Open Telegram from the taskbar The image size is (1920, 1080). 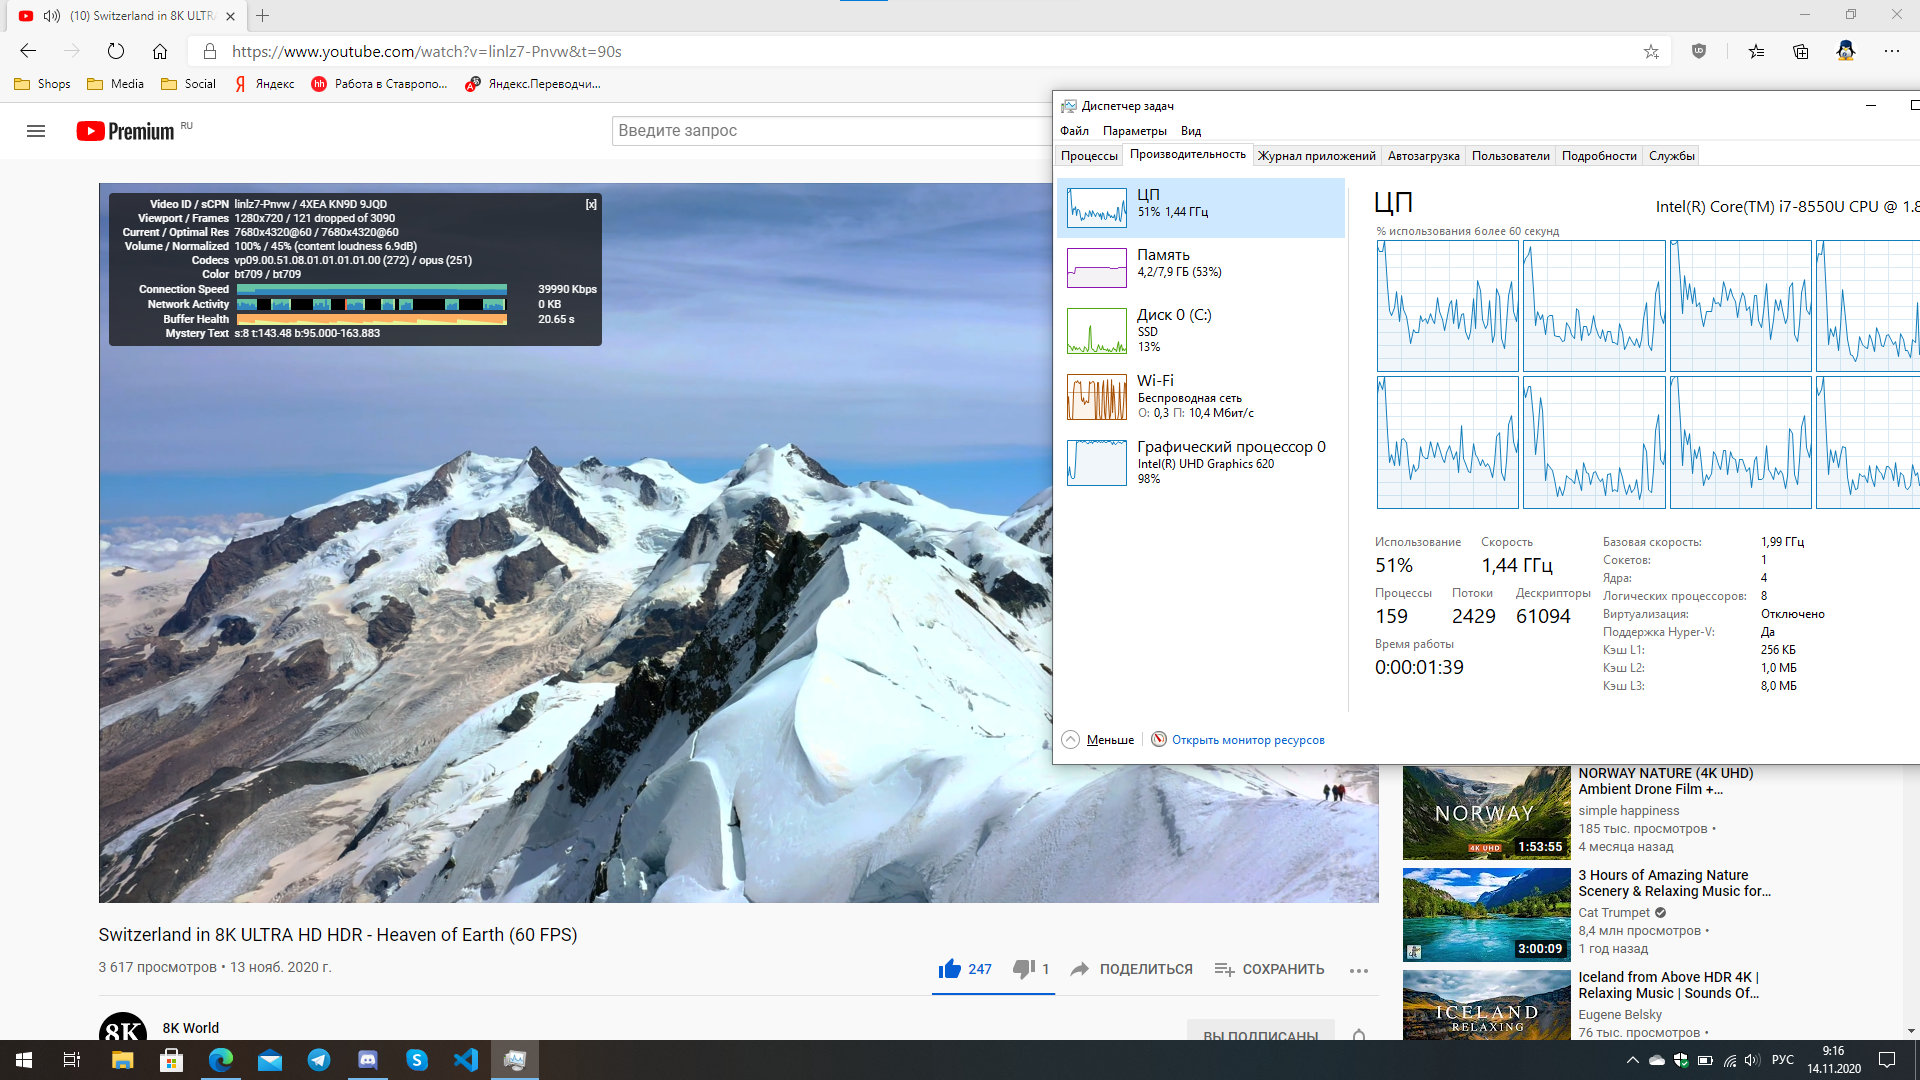tap(319, 1060)
